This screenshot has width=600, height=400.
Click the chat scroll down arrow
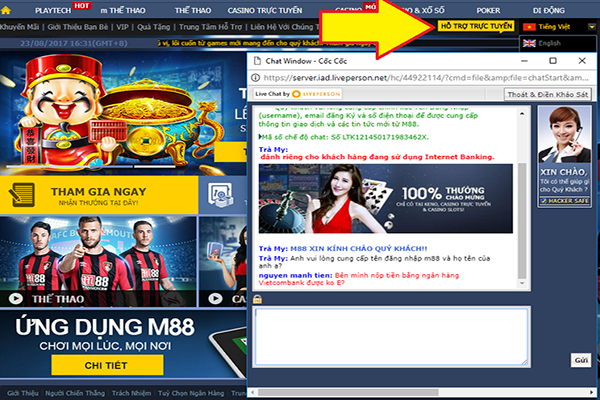coord(522,283)
